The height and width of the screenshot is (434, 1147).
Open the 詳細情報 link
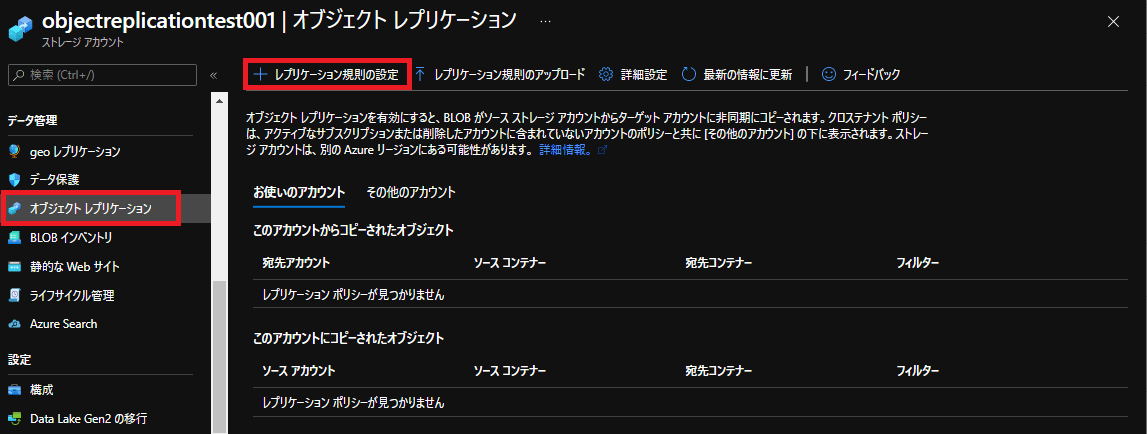point(565,150)
